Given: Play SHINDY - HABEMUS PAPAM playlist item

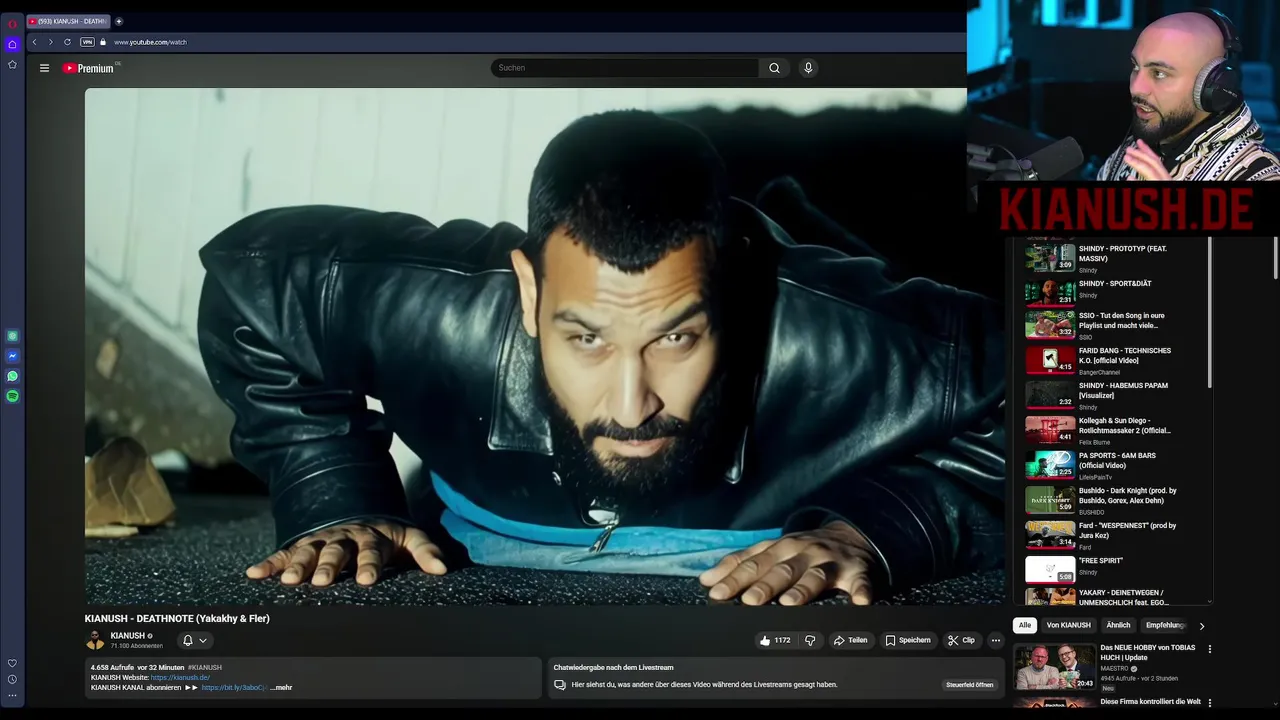Looking at the screenshot, I should [1112, 396].
